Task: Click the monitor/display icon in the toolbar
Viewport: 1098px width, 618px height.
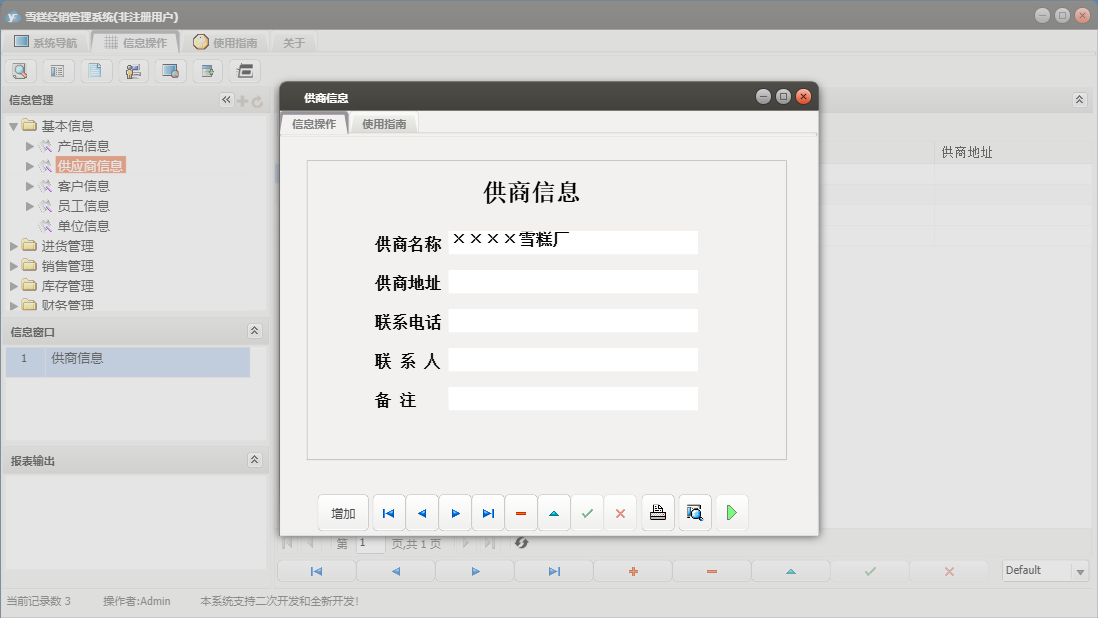Action: [170, 70]
